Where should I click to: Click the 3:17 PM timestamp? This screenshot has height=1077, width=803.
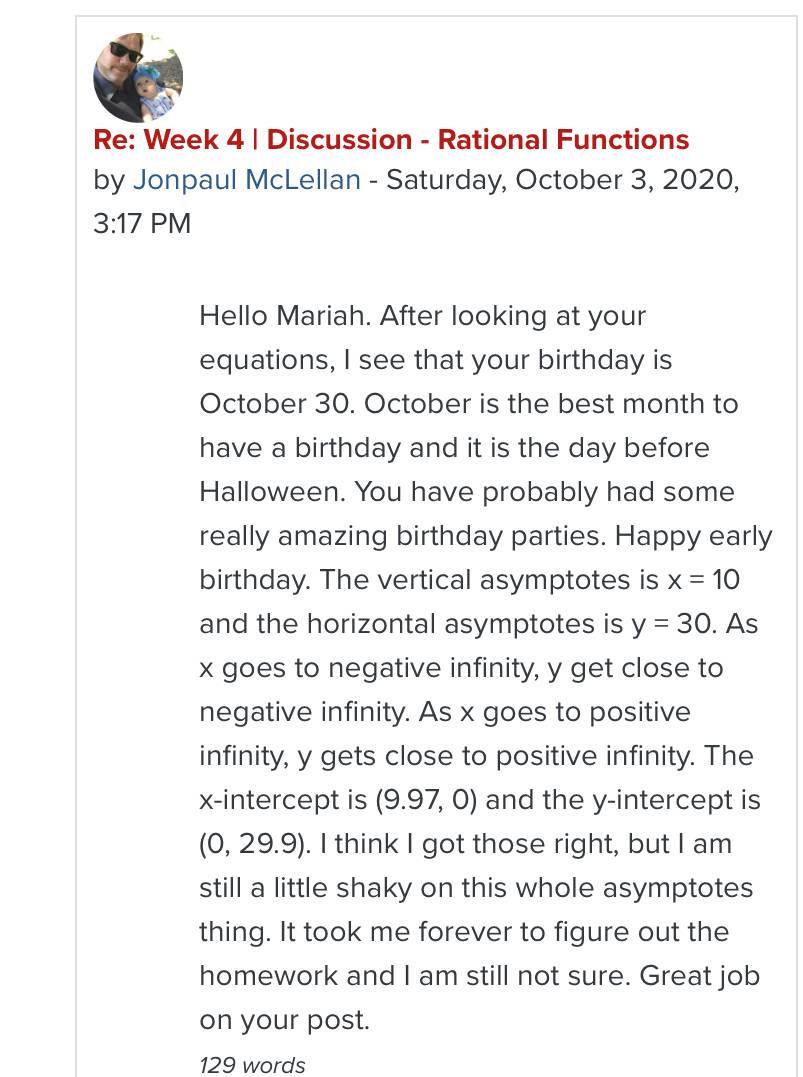point(142,224)
